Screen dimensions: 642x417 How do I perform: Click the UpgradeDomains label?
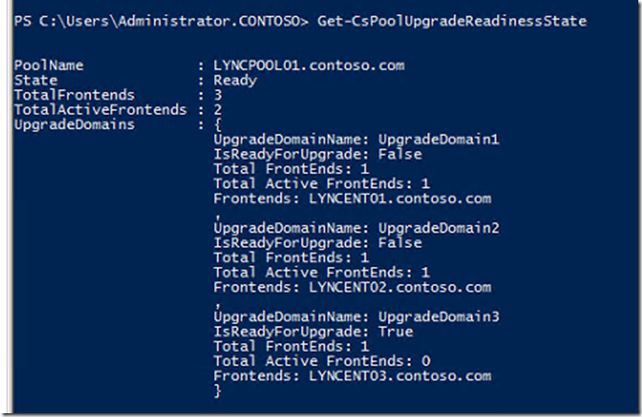(x=74, y=125)
